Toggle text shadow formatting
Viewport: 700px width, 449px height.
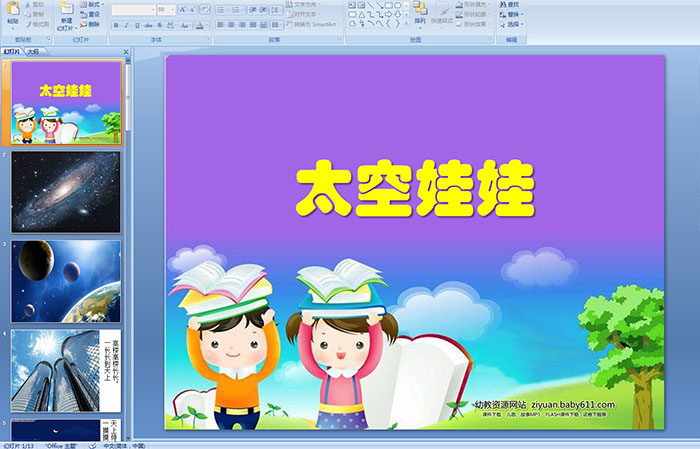pyautogui.click(x=159, y=25)
